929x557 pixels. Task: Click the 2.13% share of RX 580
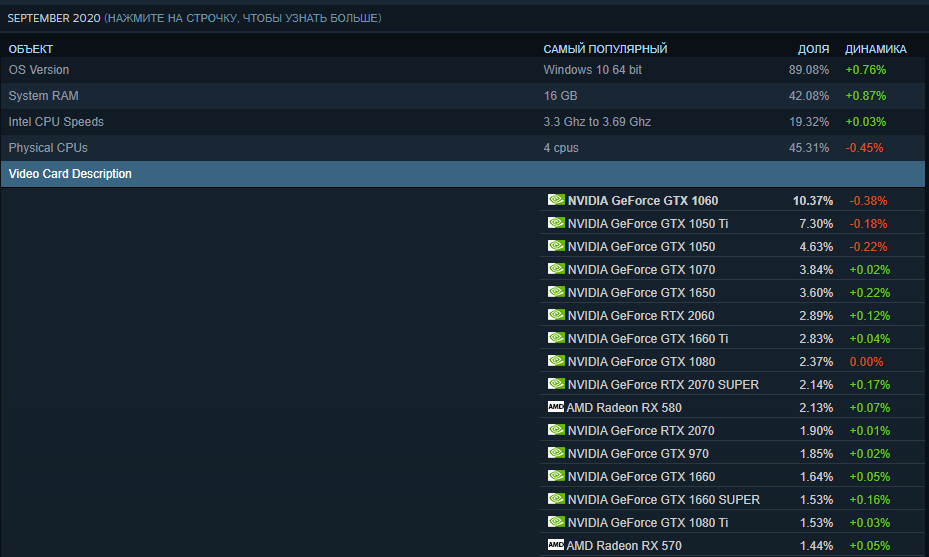816,408
